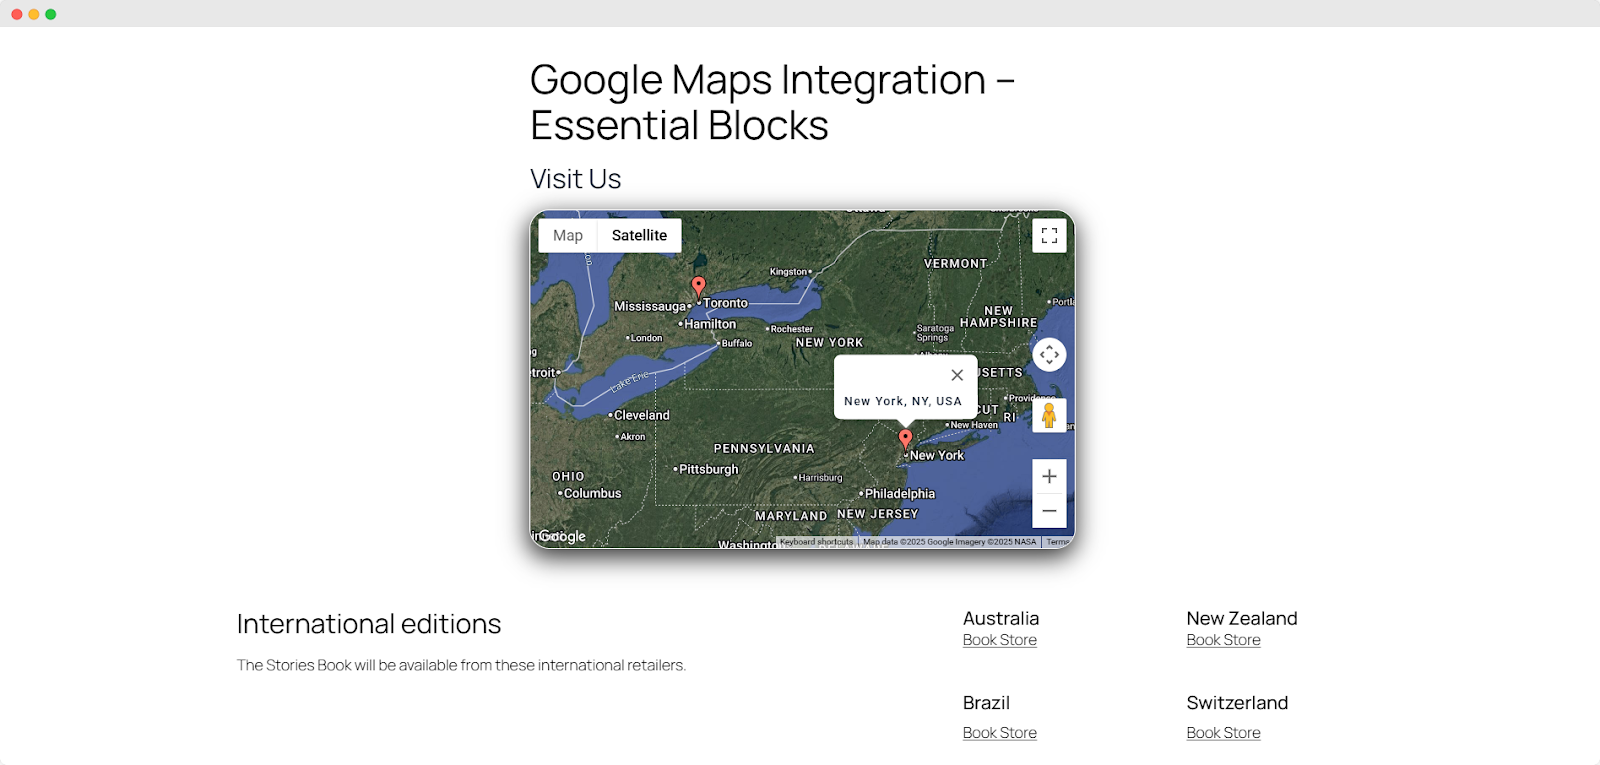Open Switzerland Book Store link
Screen dimensions: 1600x765
[1223, 733]
